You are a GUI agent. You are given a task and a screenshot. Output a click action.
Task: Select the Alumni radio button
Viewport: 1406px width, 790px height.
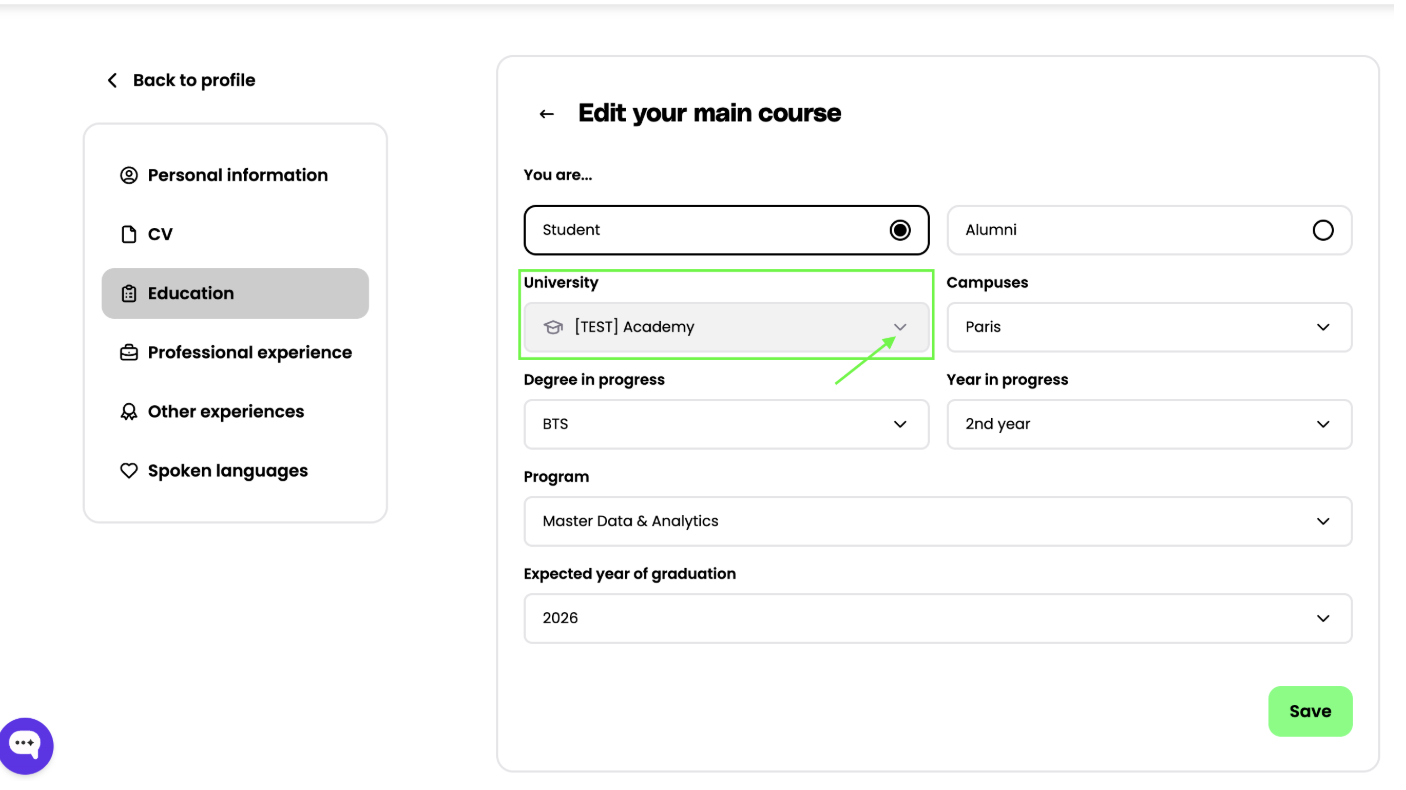coord(1322,230)
